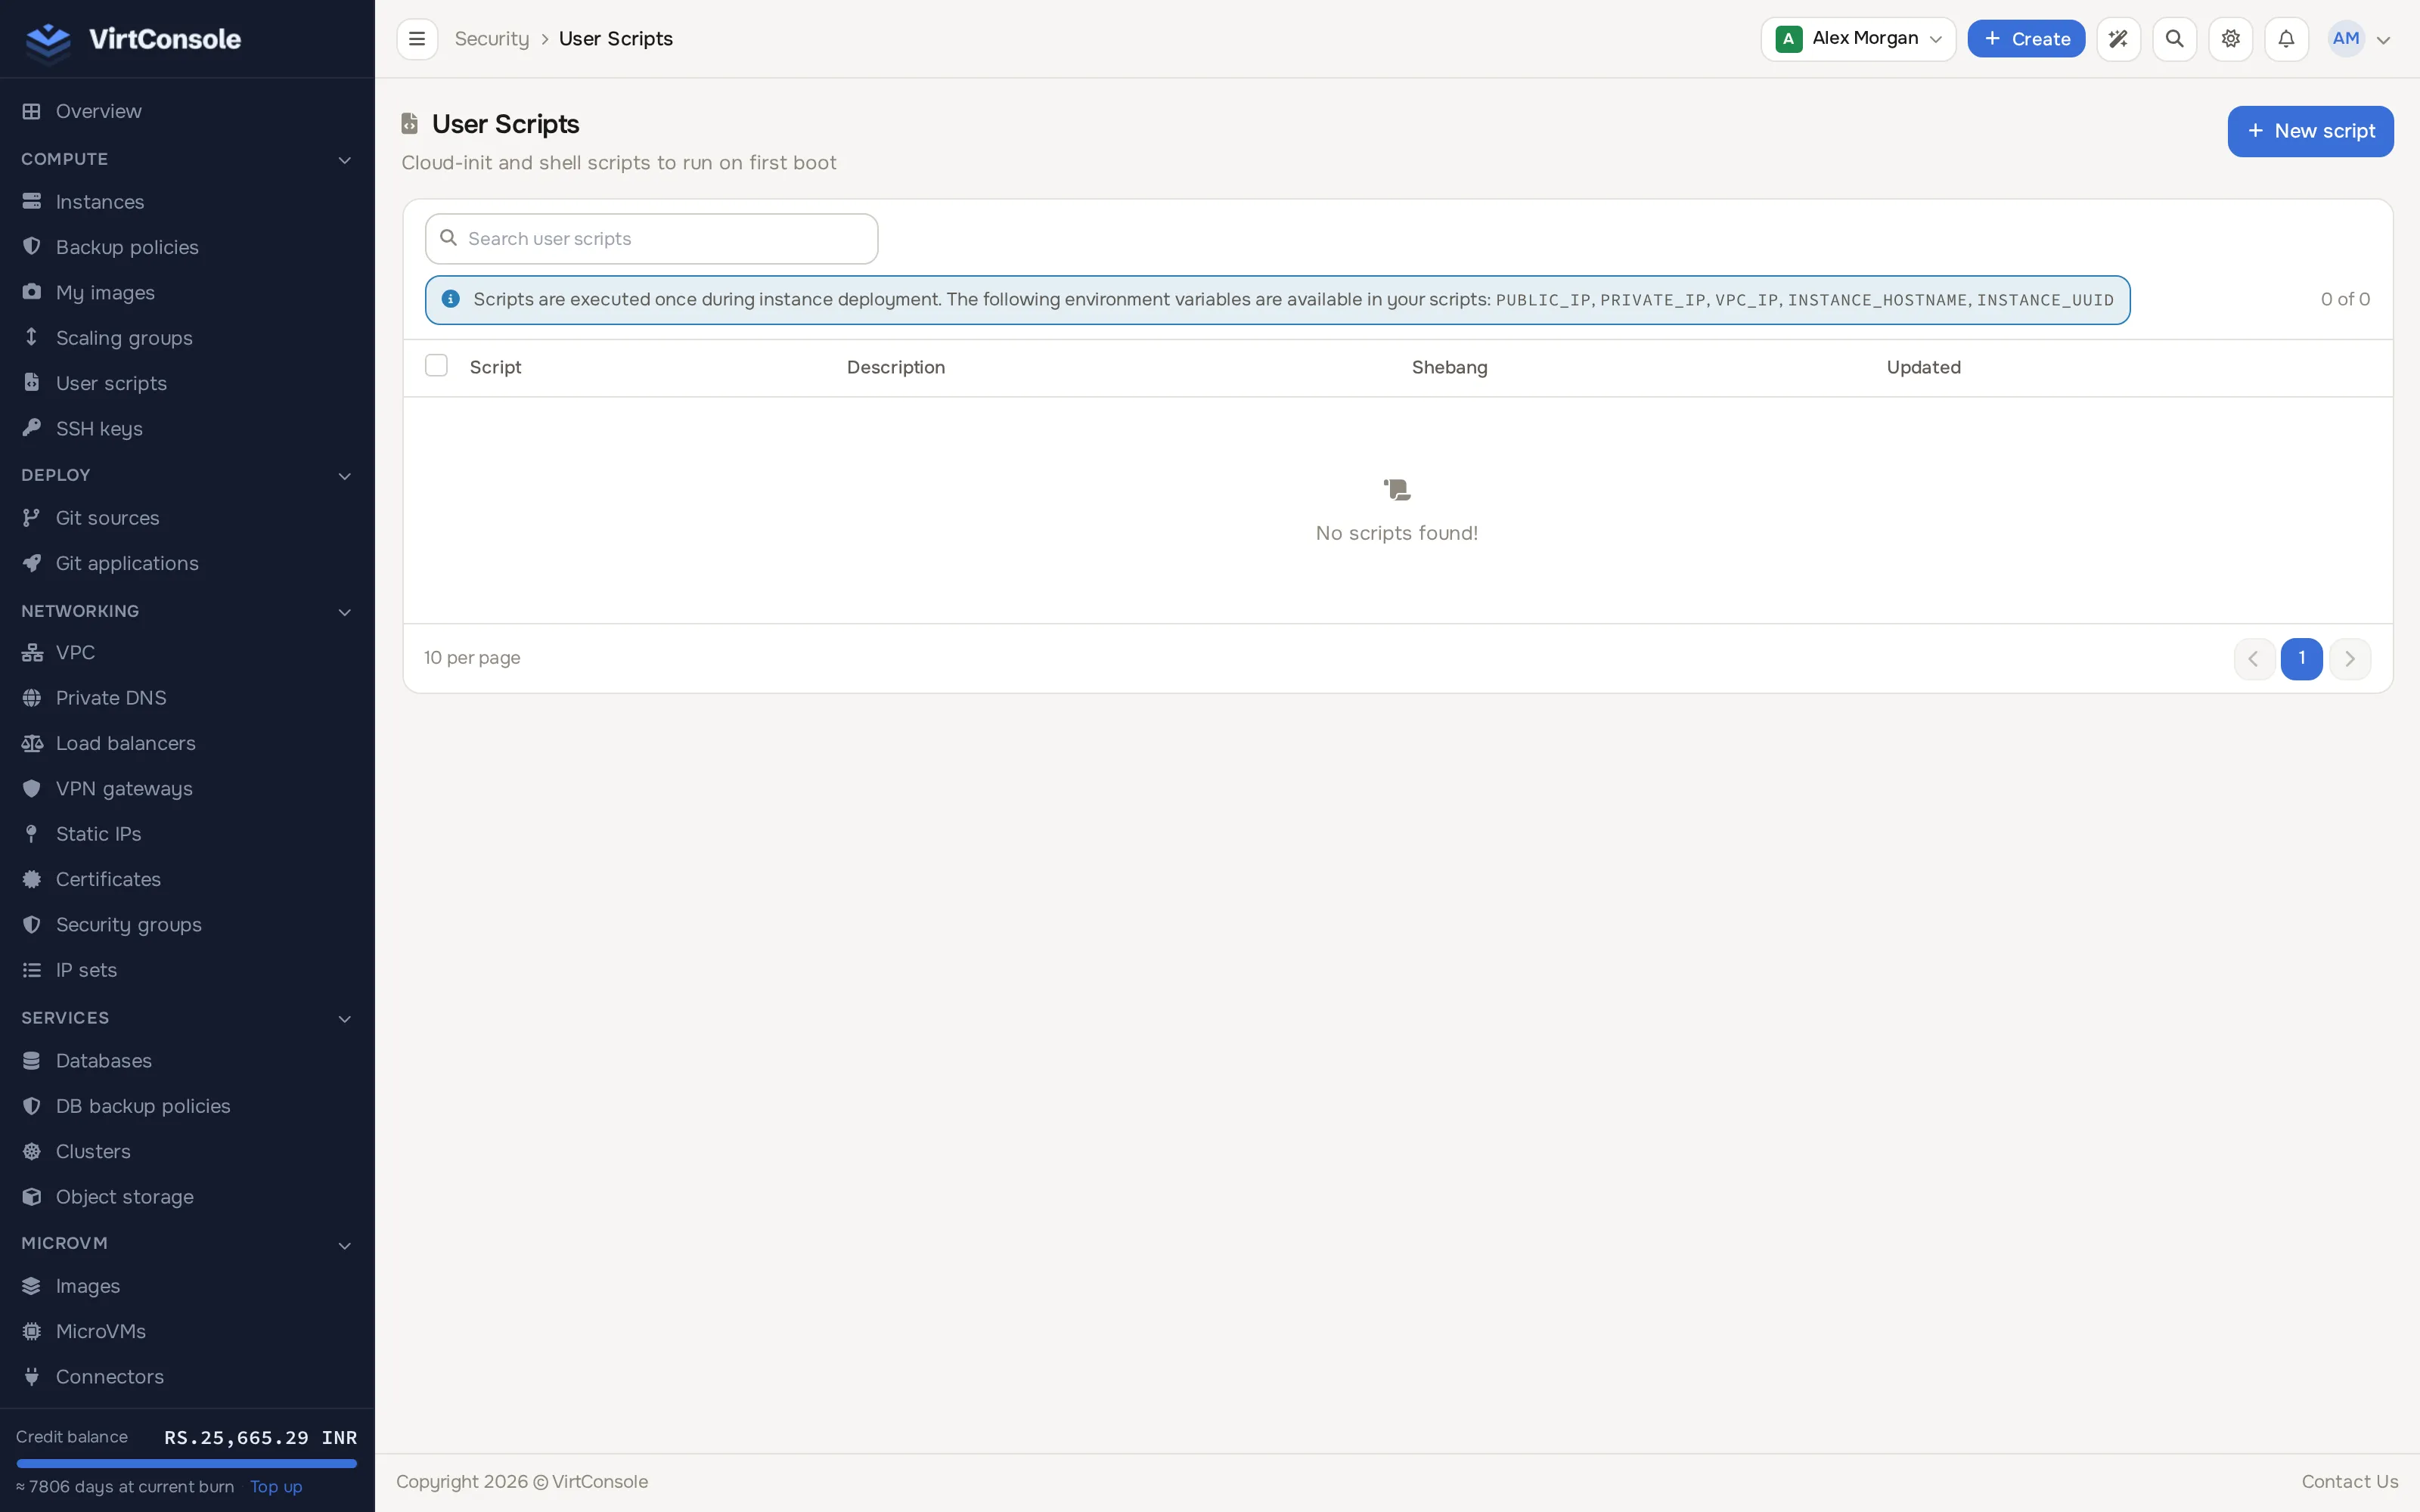Open Alex Morgan account switcher dropdown
The image size is (2420, 1512).
pos(1858,39)
